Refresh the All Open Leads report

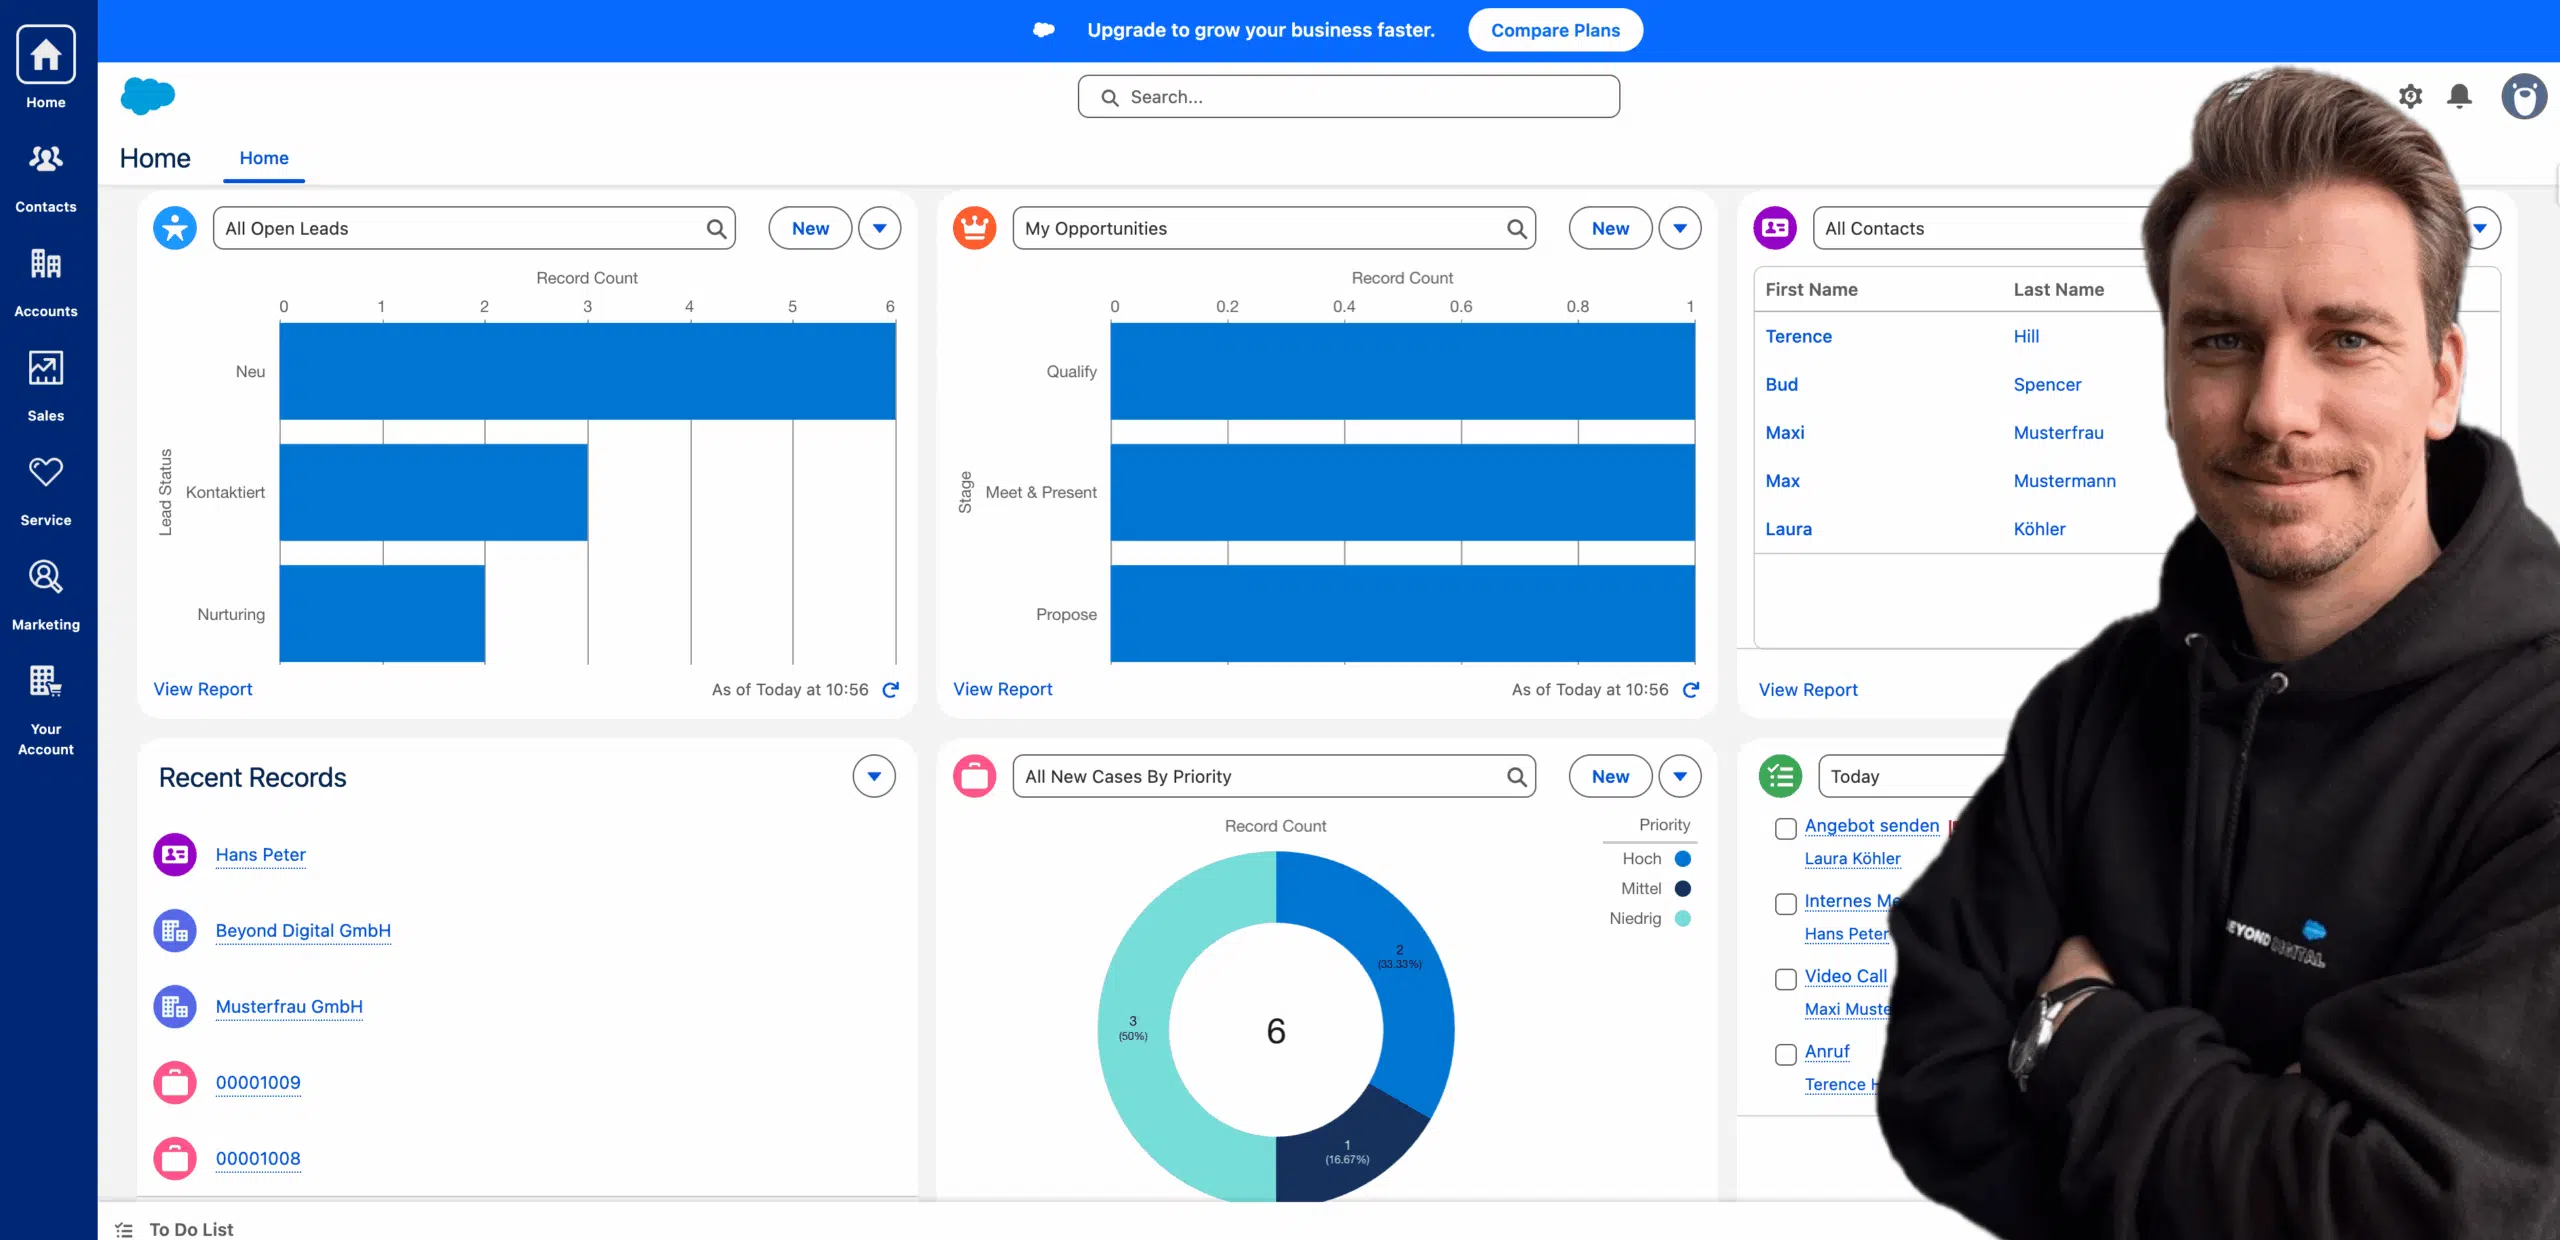click(x=891, y=689)
